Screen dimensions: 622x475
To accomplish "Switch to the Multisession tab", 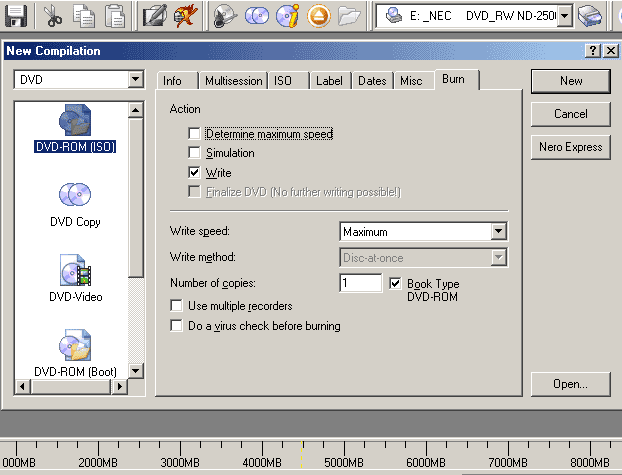I will tap(234, 81).
